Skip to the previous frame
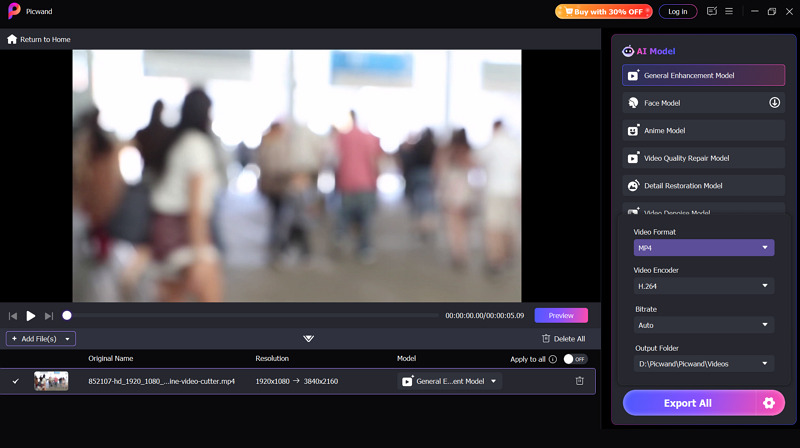 click(13, 315)
